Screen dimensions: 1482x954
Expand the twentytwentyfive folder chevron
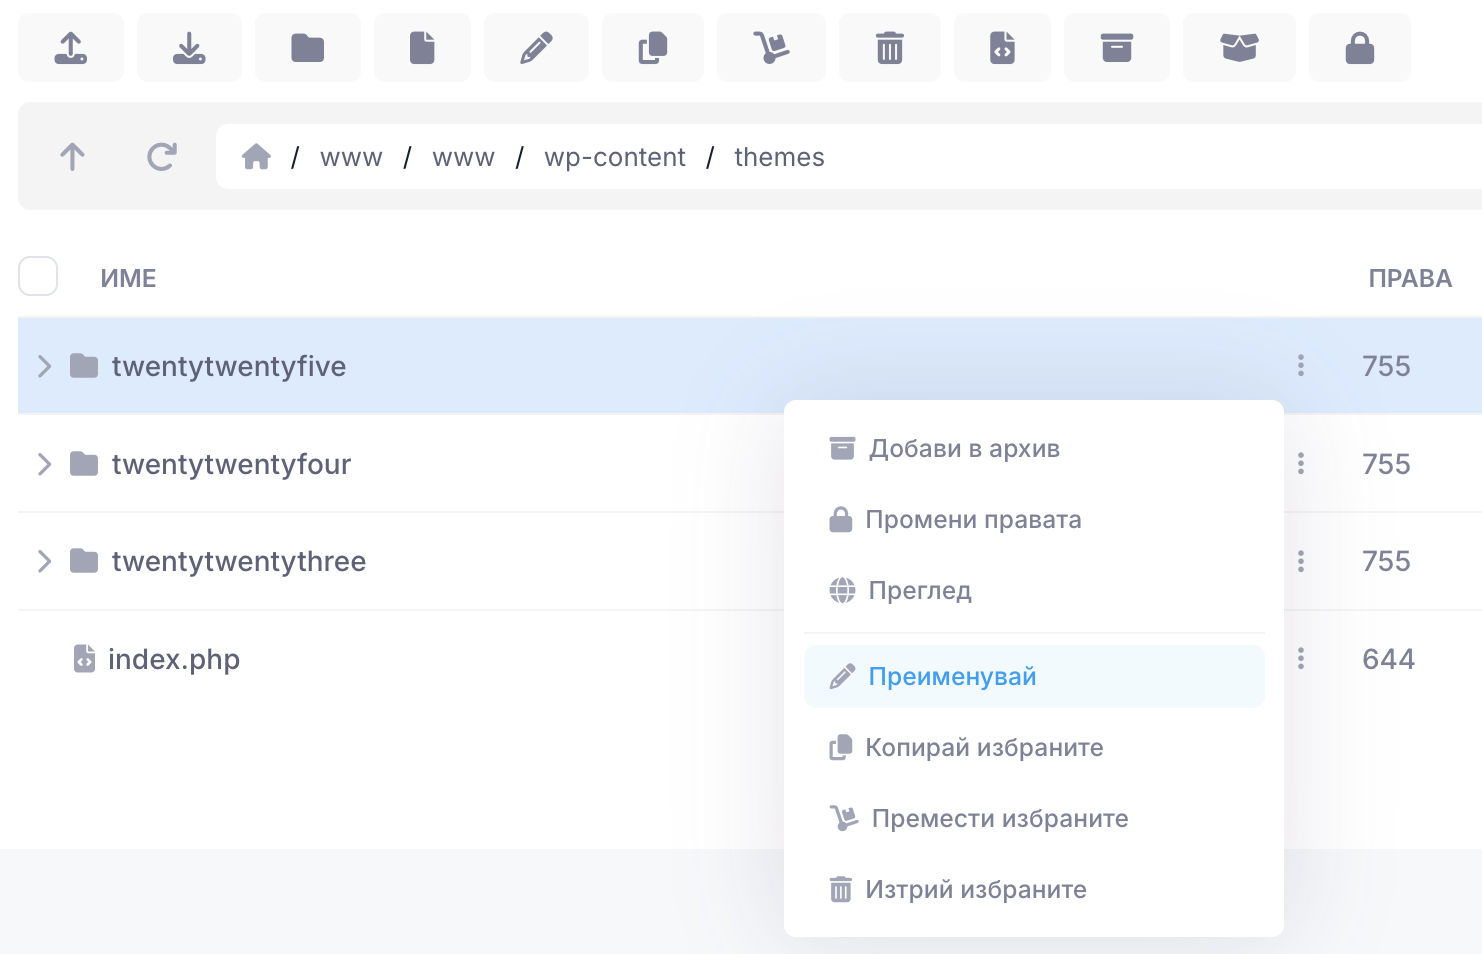coord(44,366)
